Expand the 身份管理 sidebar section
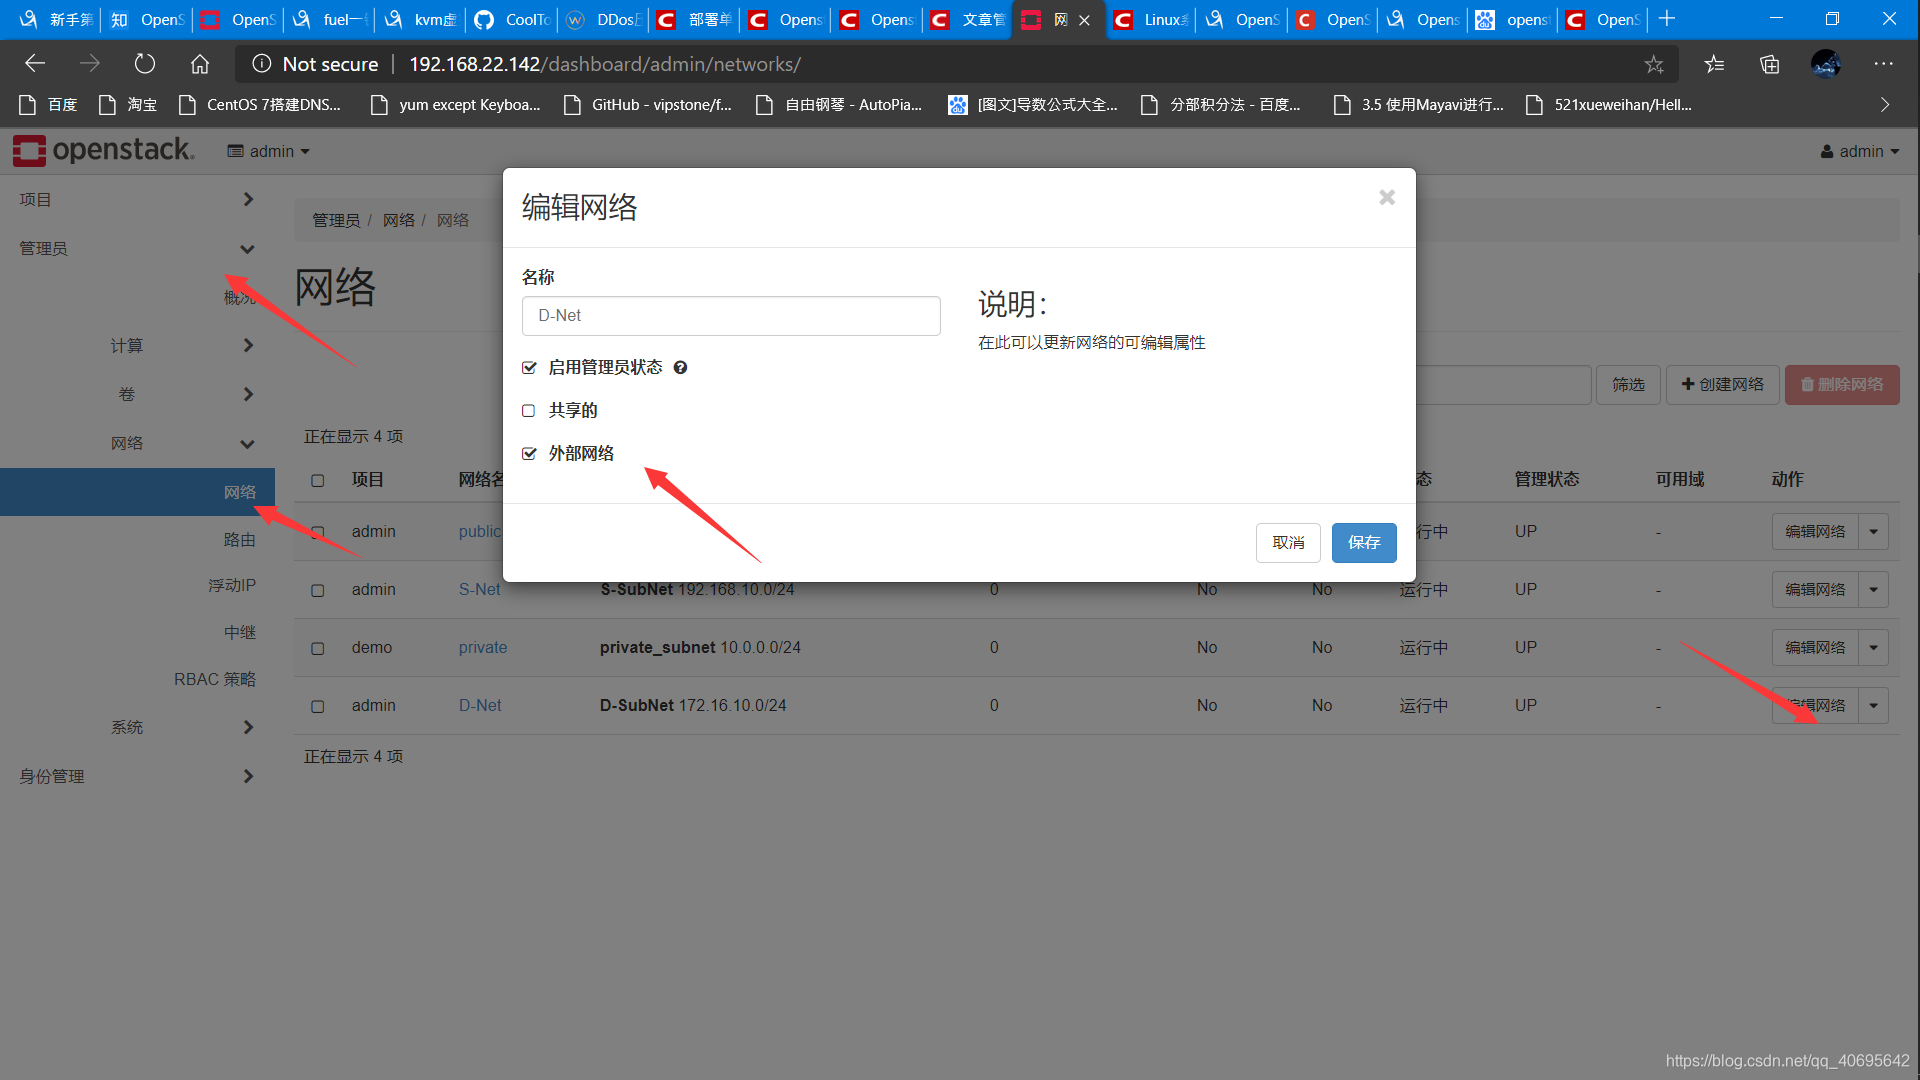The width and height of the screenshot is (1920, 1080). (x=137, y=777)
